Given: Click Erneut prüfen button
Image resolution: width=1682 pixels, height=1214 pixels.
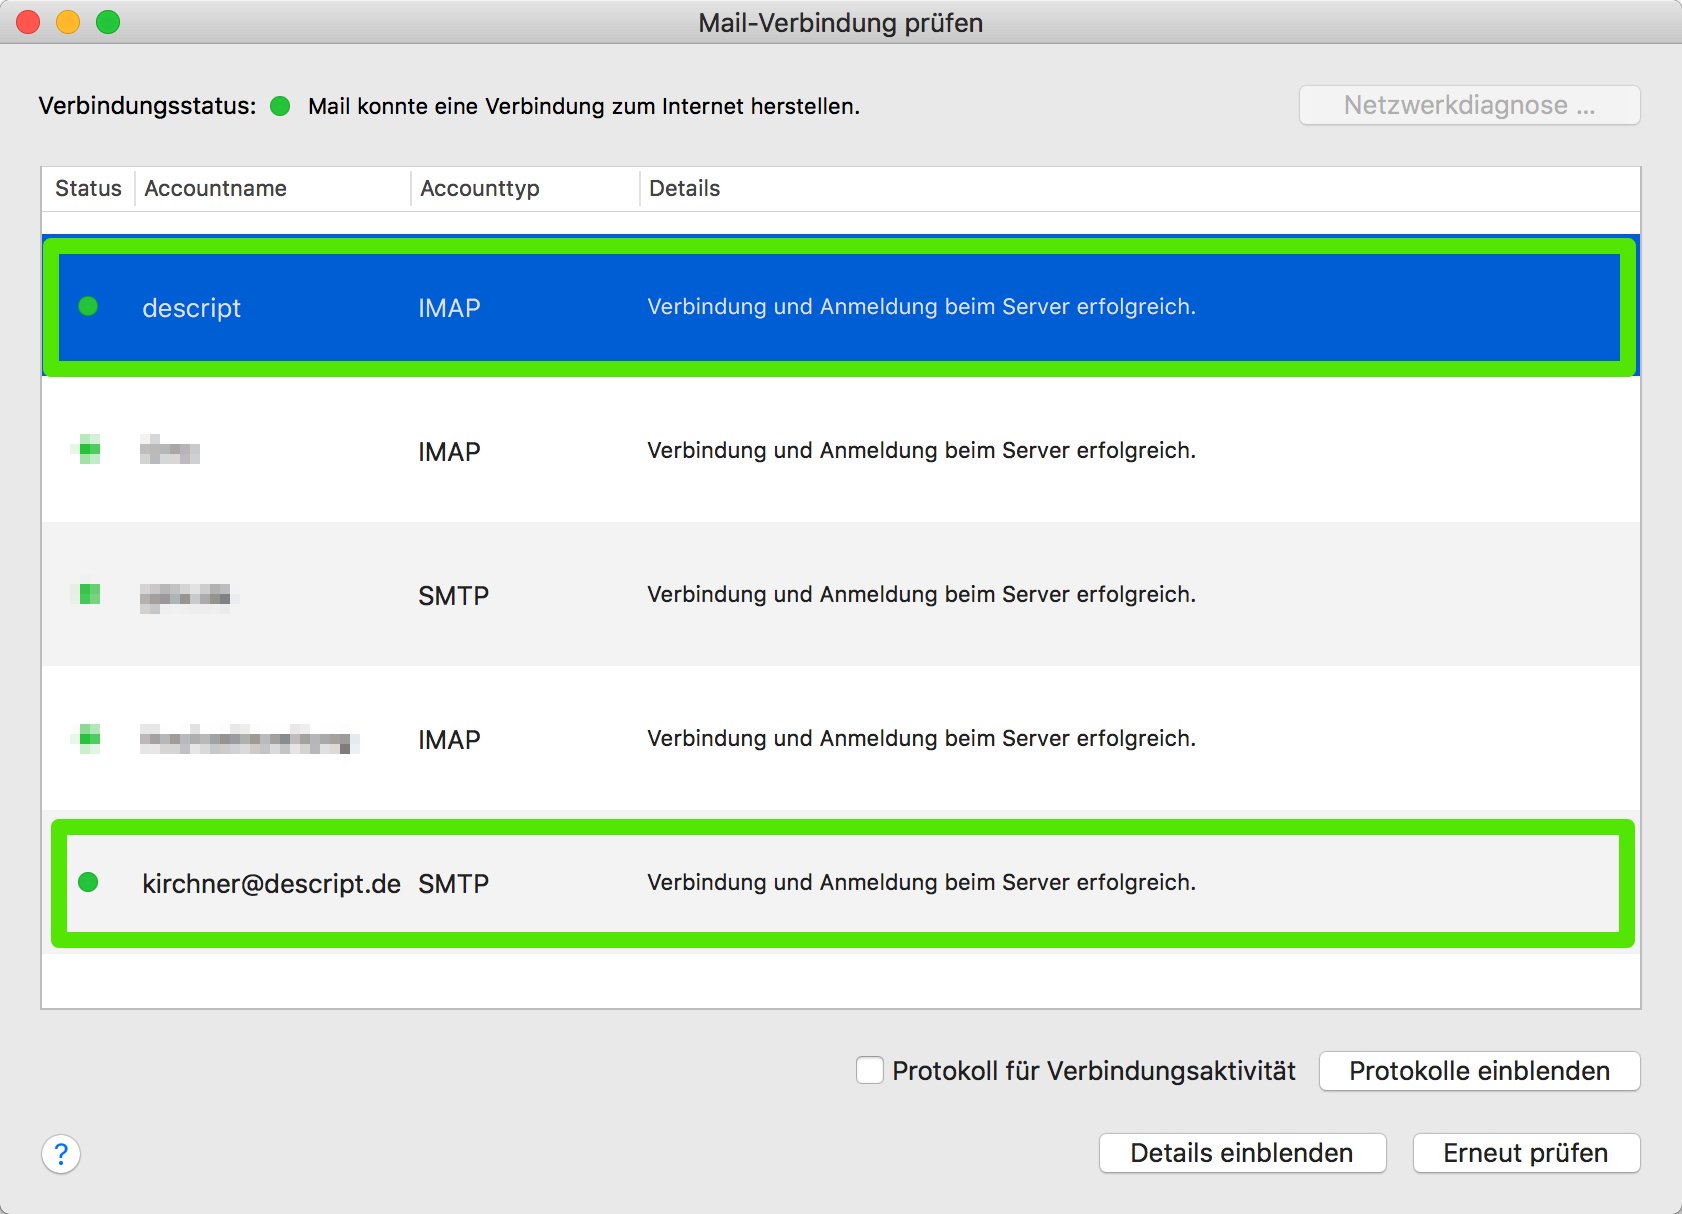Looking at the screenshot, I should [1526, 1153].
